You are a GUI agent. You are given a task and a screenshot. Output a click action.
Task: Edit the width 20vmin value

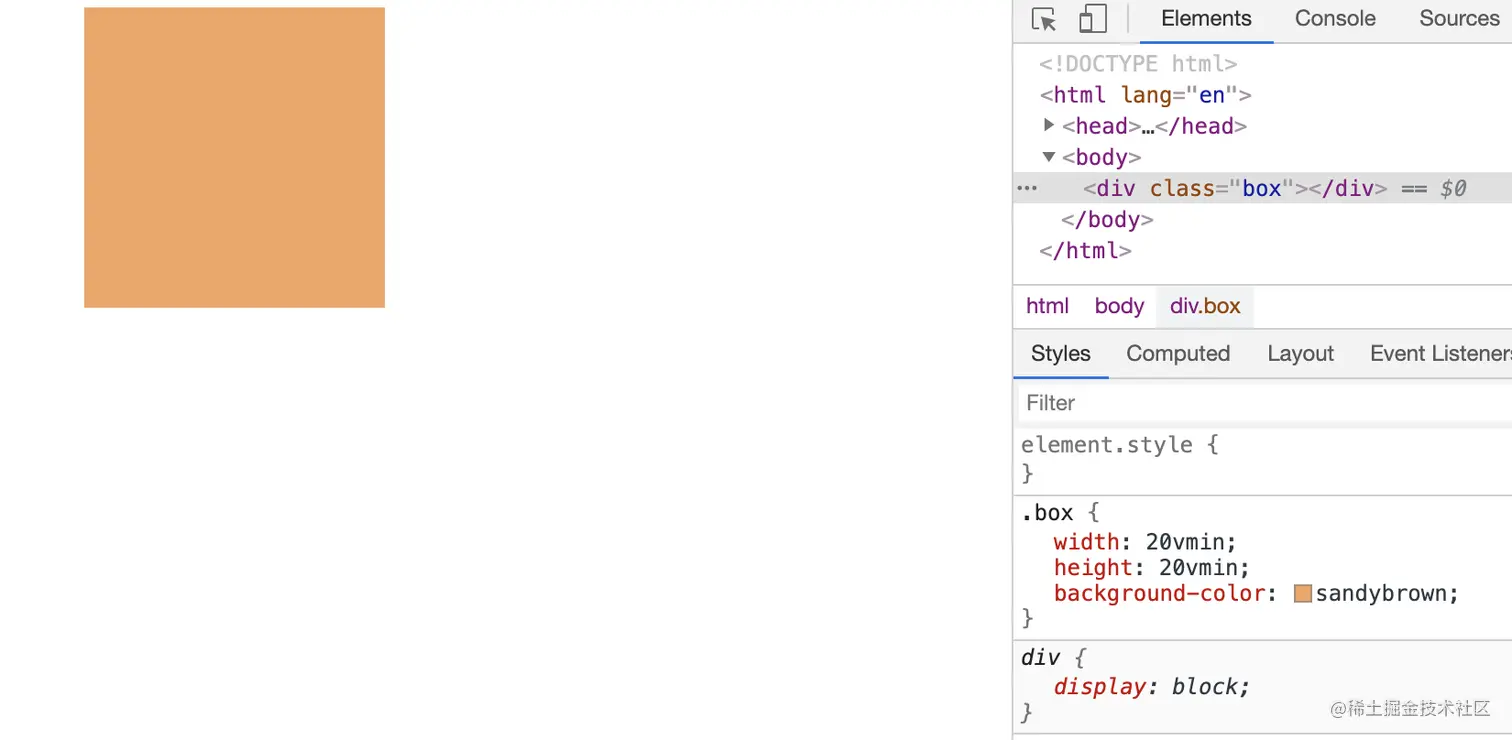pos(1185,542)
